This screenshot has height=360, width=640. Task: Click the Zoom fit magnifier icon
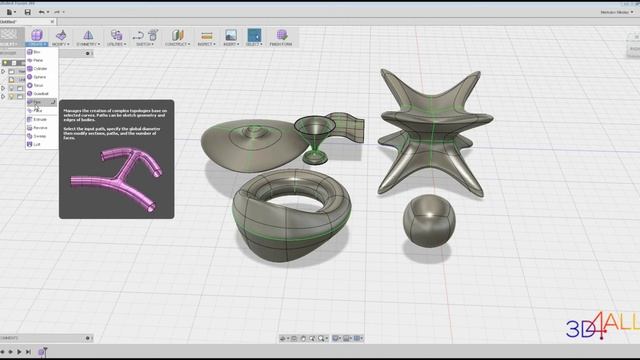(x=322, y=338)
